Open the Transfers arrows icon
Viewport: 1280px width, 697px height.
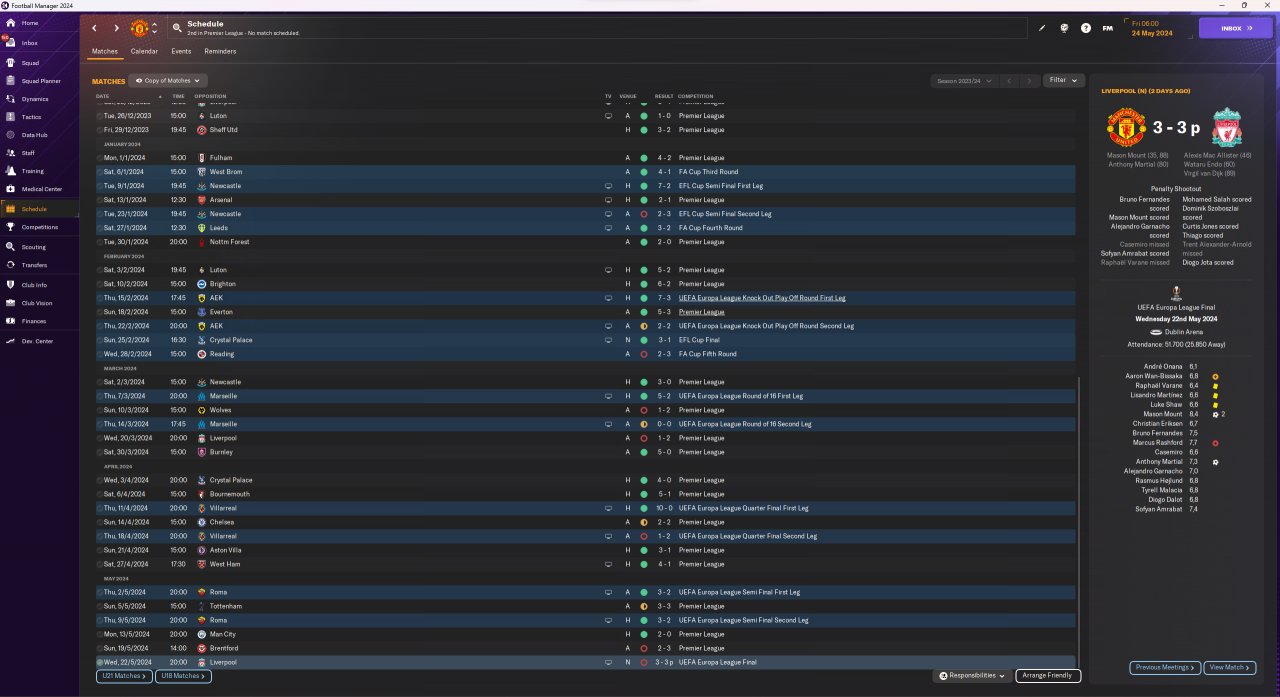11,265
